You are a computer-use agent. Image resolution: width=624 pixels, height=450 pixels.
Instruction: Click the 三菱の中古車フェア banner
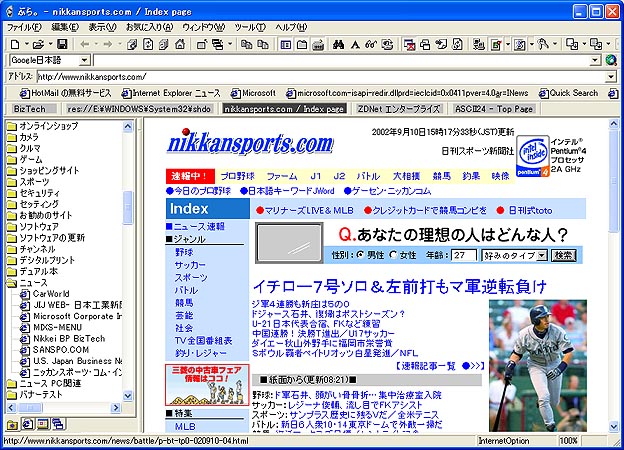207,385
